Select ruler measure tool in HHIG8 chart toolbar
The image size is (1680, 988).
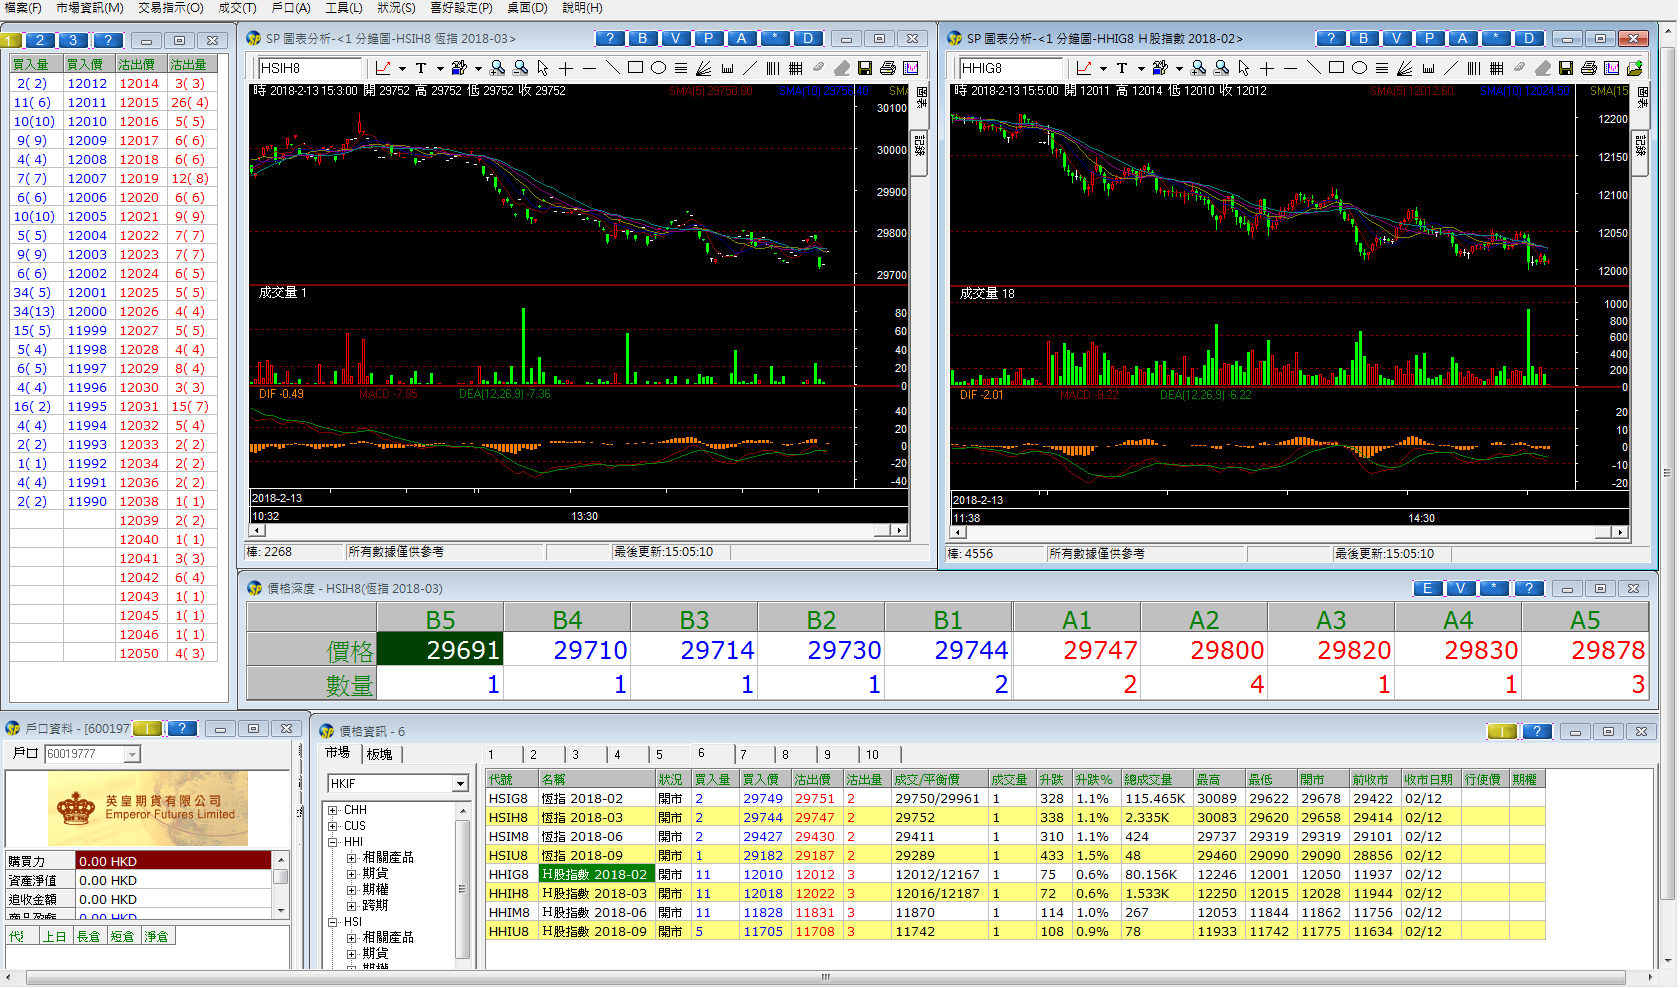tap(1427, 68)
